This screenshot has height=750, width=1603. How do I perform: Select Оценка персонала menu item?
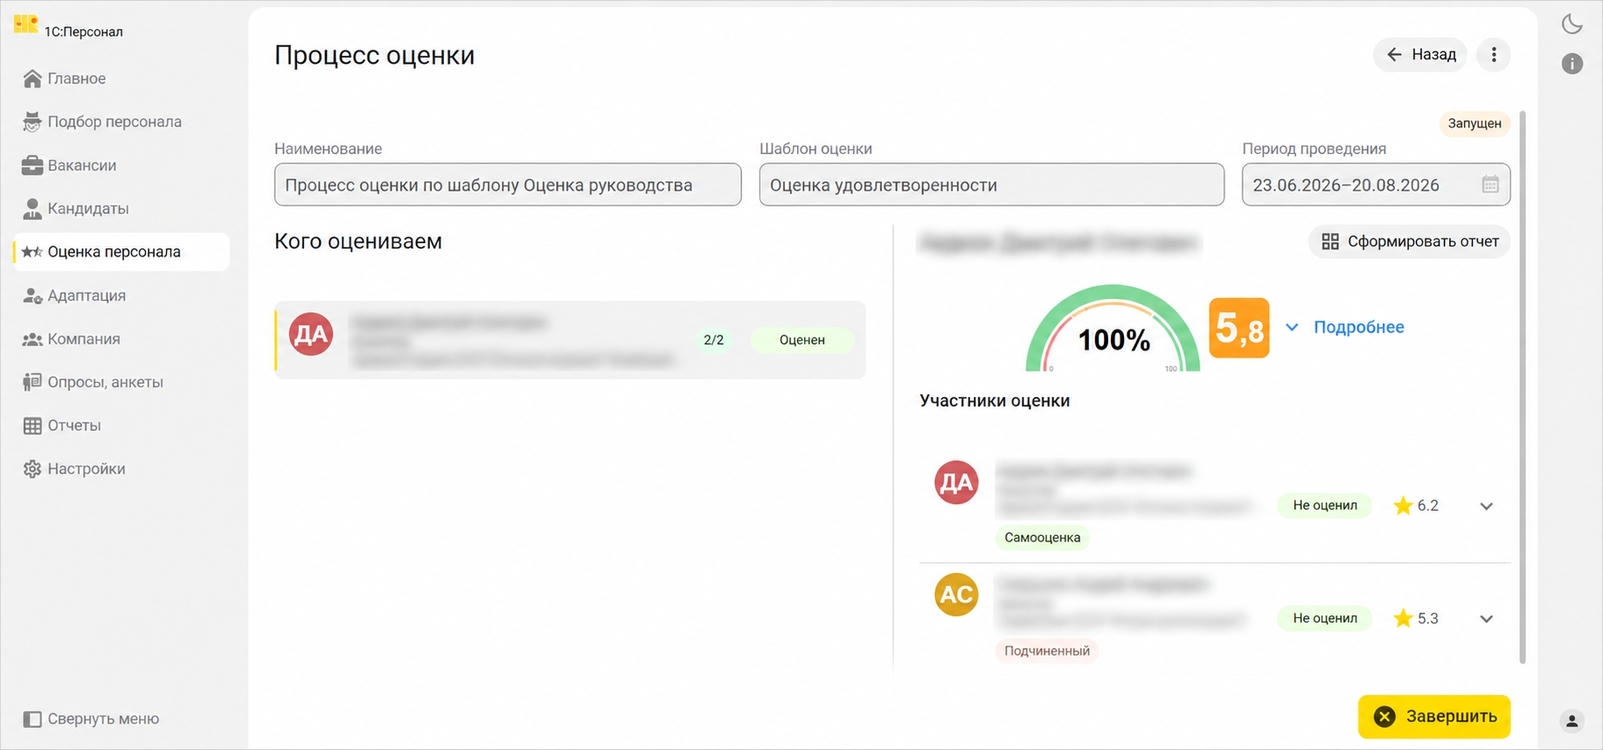click(121, 252)
